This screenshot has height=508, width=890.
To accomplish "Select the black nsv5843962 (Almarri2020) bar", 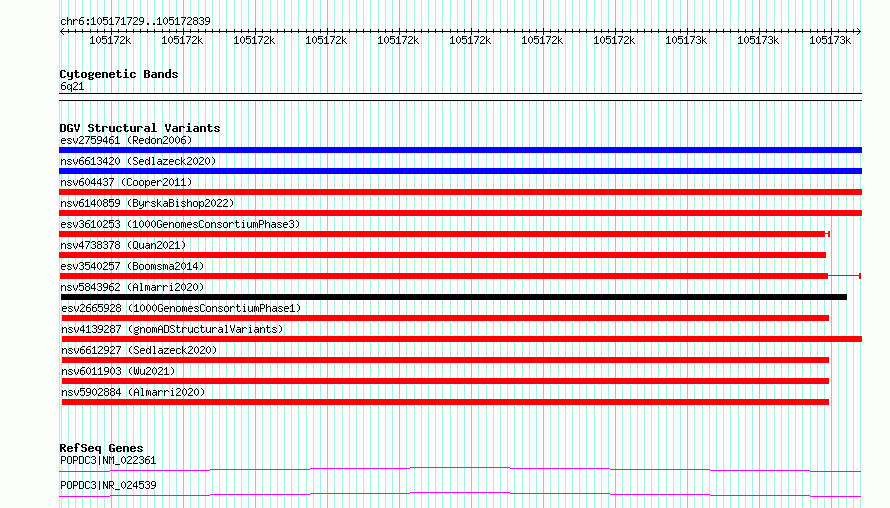I will tap(454, 297).
